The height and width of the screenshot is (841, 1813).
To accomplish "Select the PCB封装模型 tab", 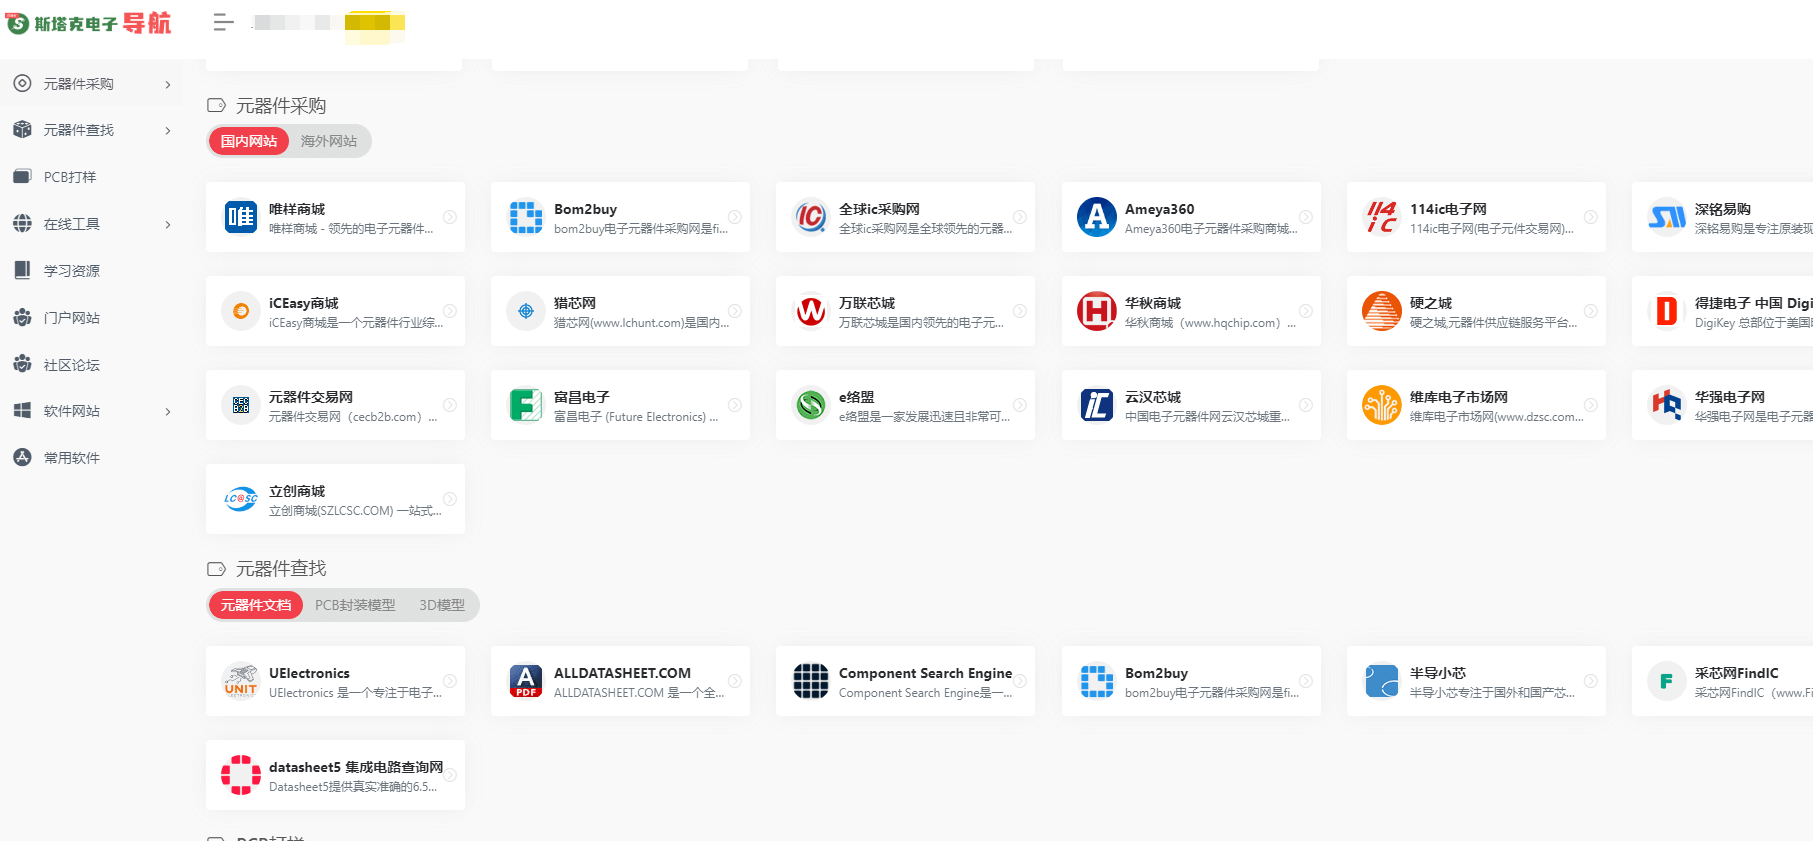I will tap(355, 605).
